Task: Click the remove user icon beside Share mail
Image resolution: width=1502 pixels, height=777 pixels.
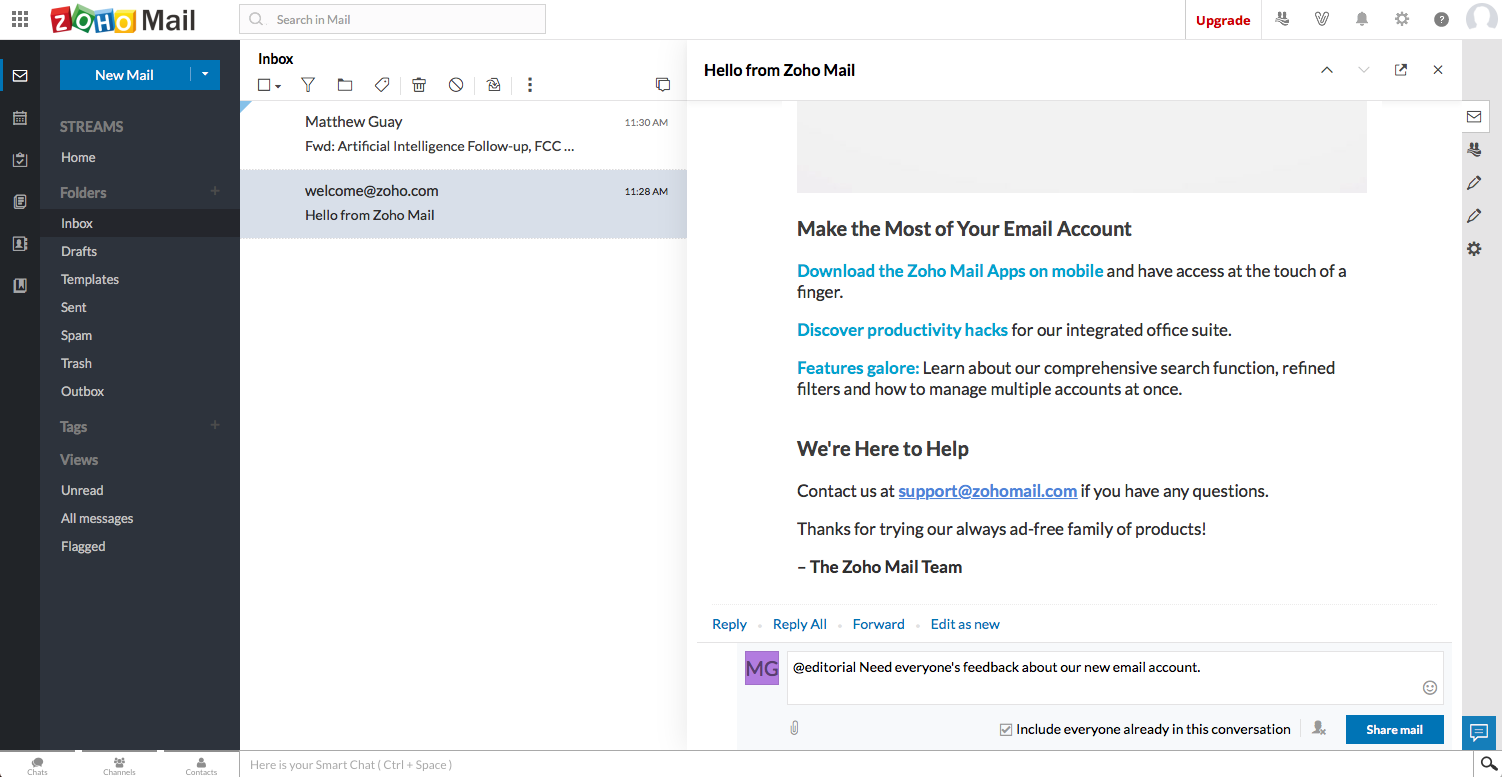Action: click(x=1319, y=729)
